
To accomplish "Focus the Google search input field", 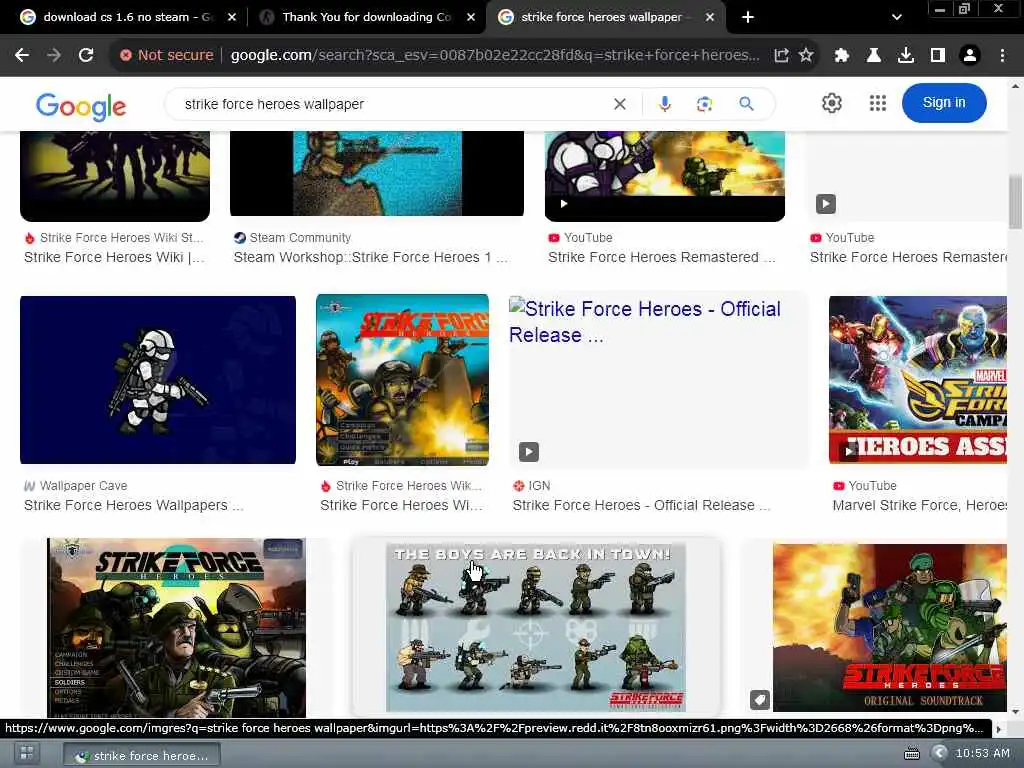I will (392, 104).
